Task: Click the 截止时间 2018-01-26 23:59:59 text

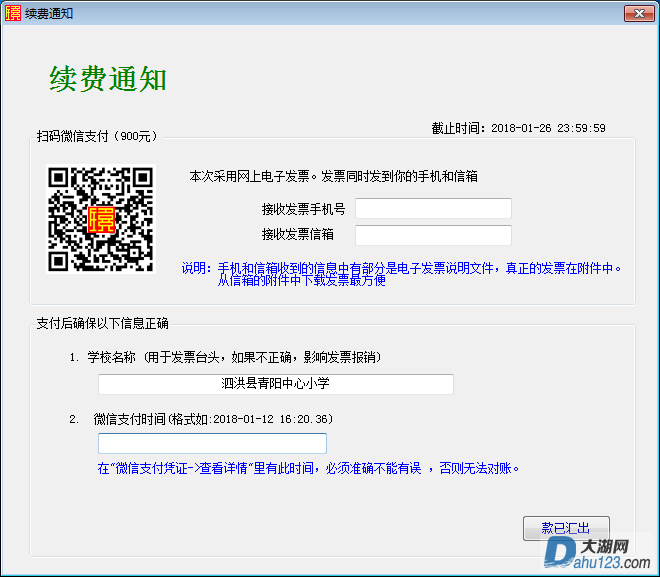Action: [518, 128]
